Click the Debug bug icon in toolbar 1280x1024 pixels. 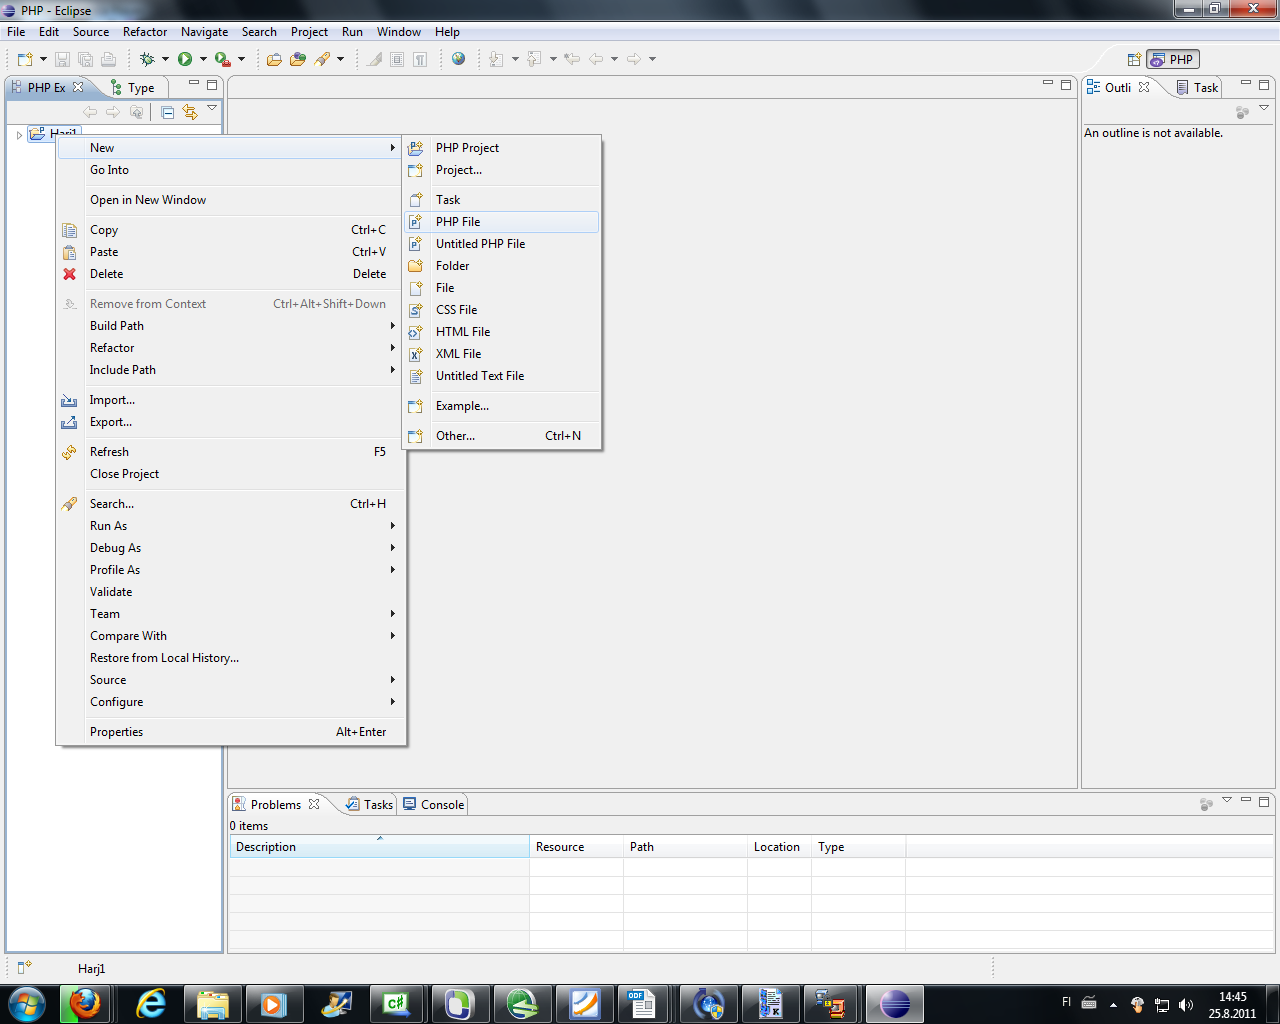coord(147,59)
